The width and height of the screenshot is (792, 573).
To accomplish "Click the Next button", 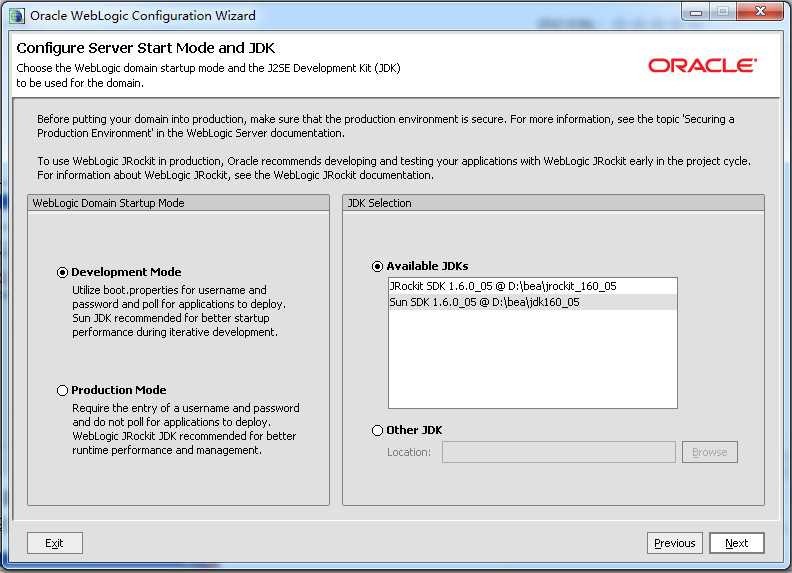I will pyautogui.click(x=736, y=543).
